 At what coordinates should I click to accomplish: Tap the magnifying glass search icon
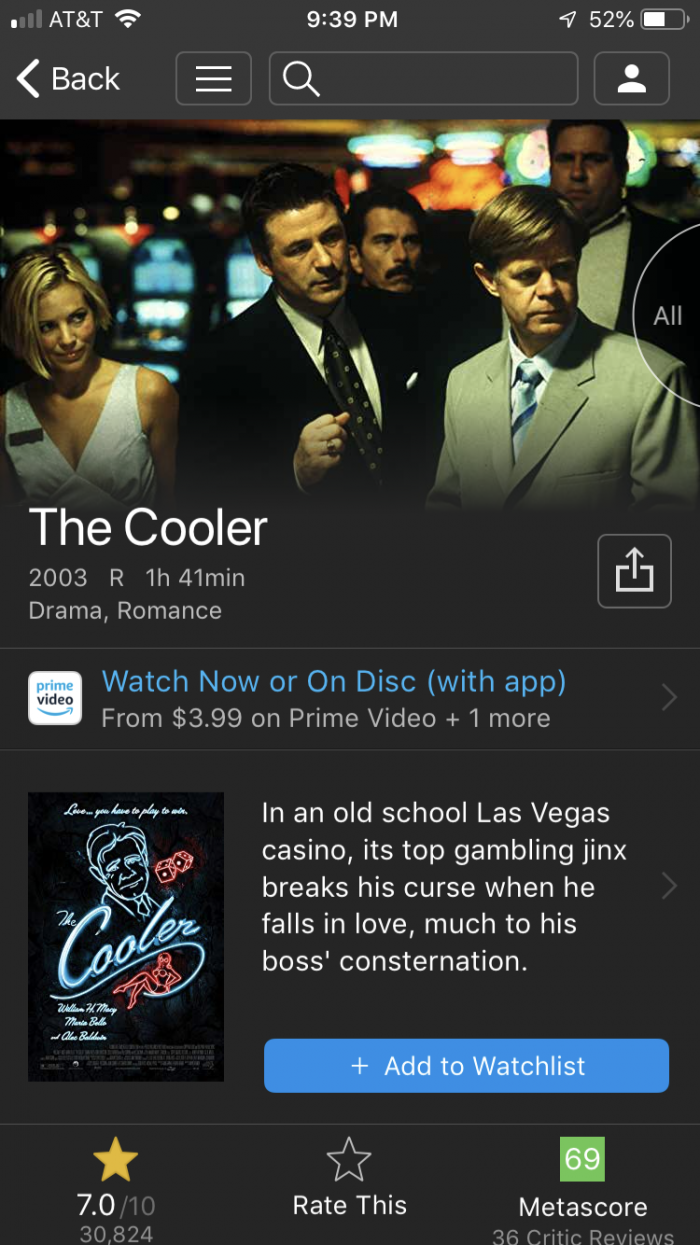(300, 78)
